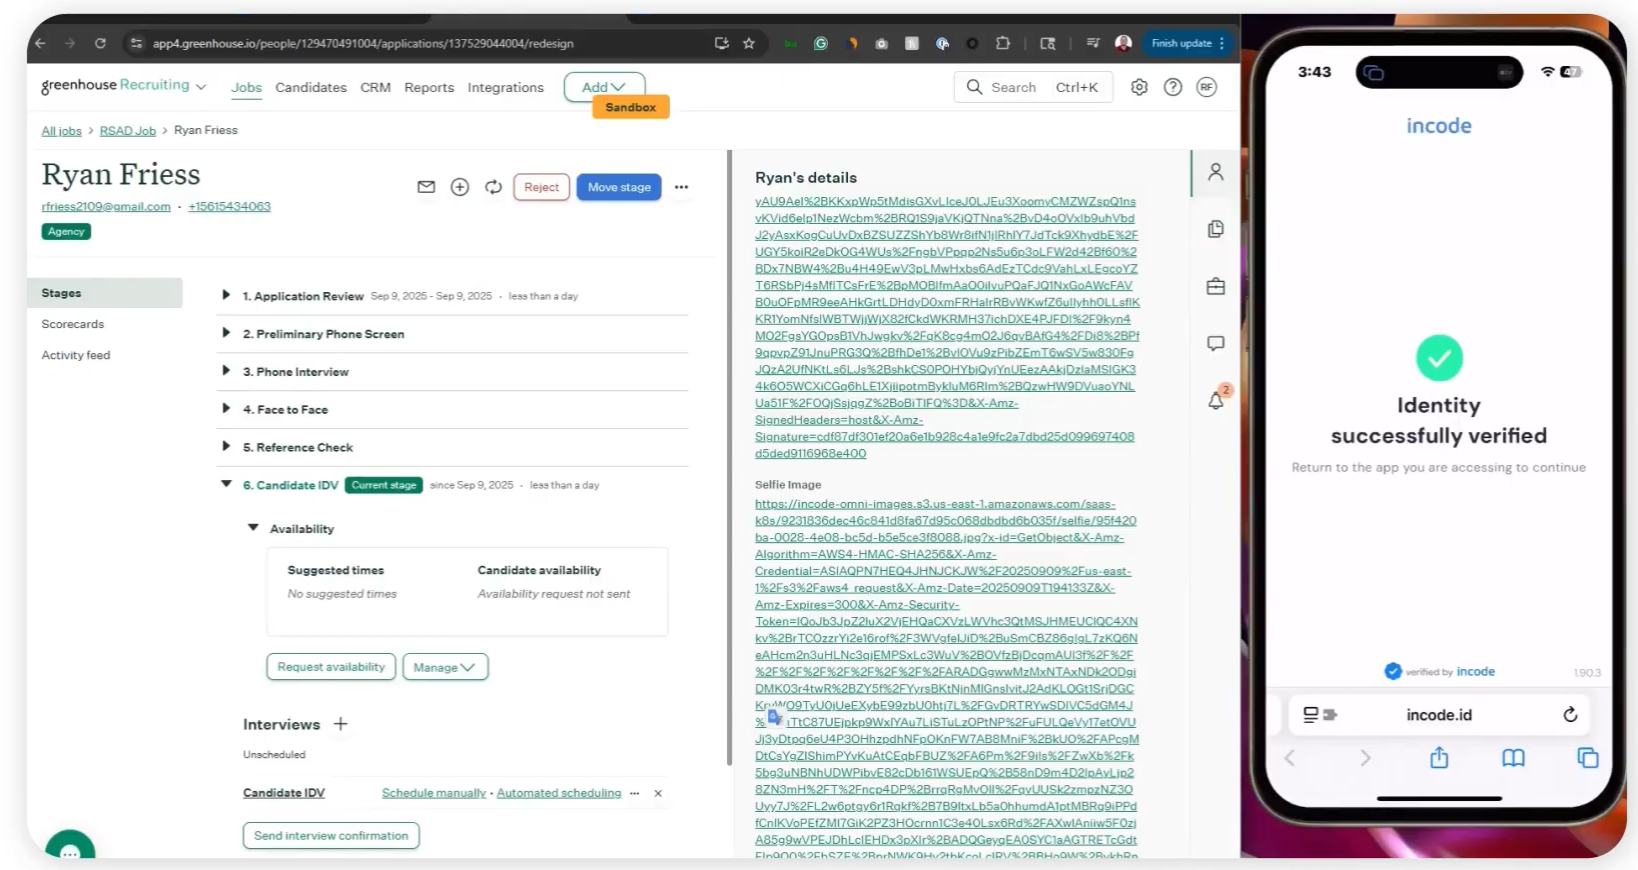This screenshot has width=1638, height=870.
Task: Open the three-dots menu next to Move stage
Action: click(681, 187)
